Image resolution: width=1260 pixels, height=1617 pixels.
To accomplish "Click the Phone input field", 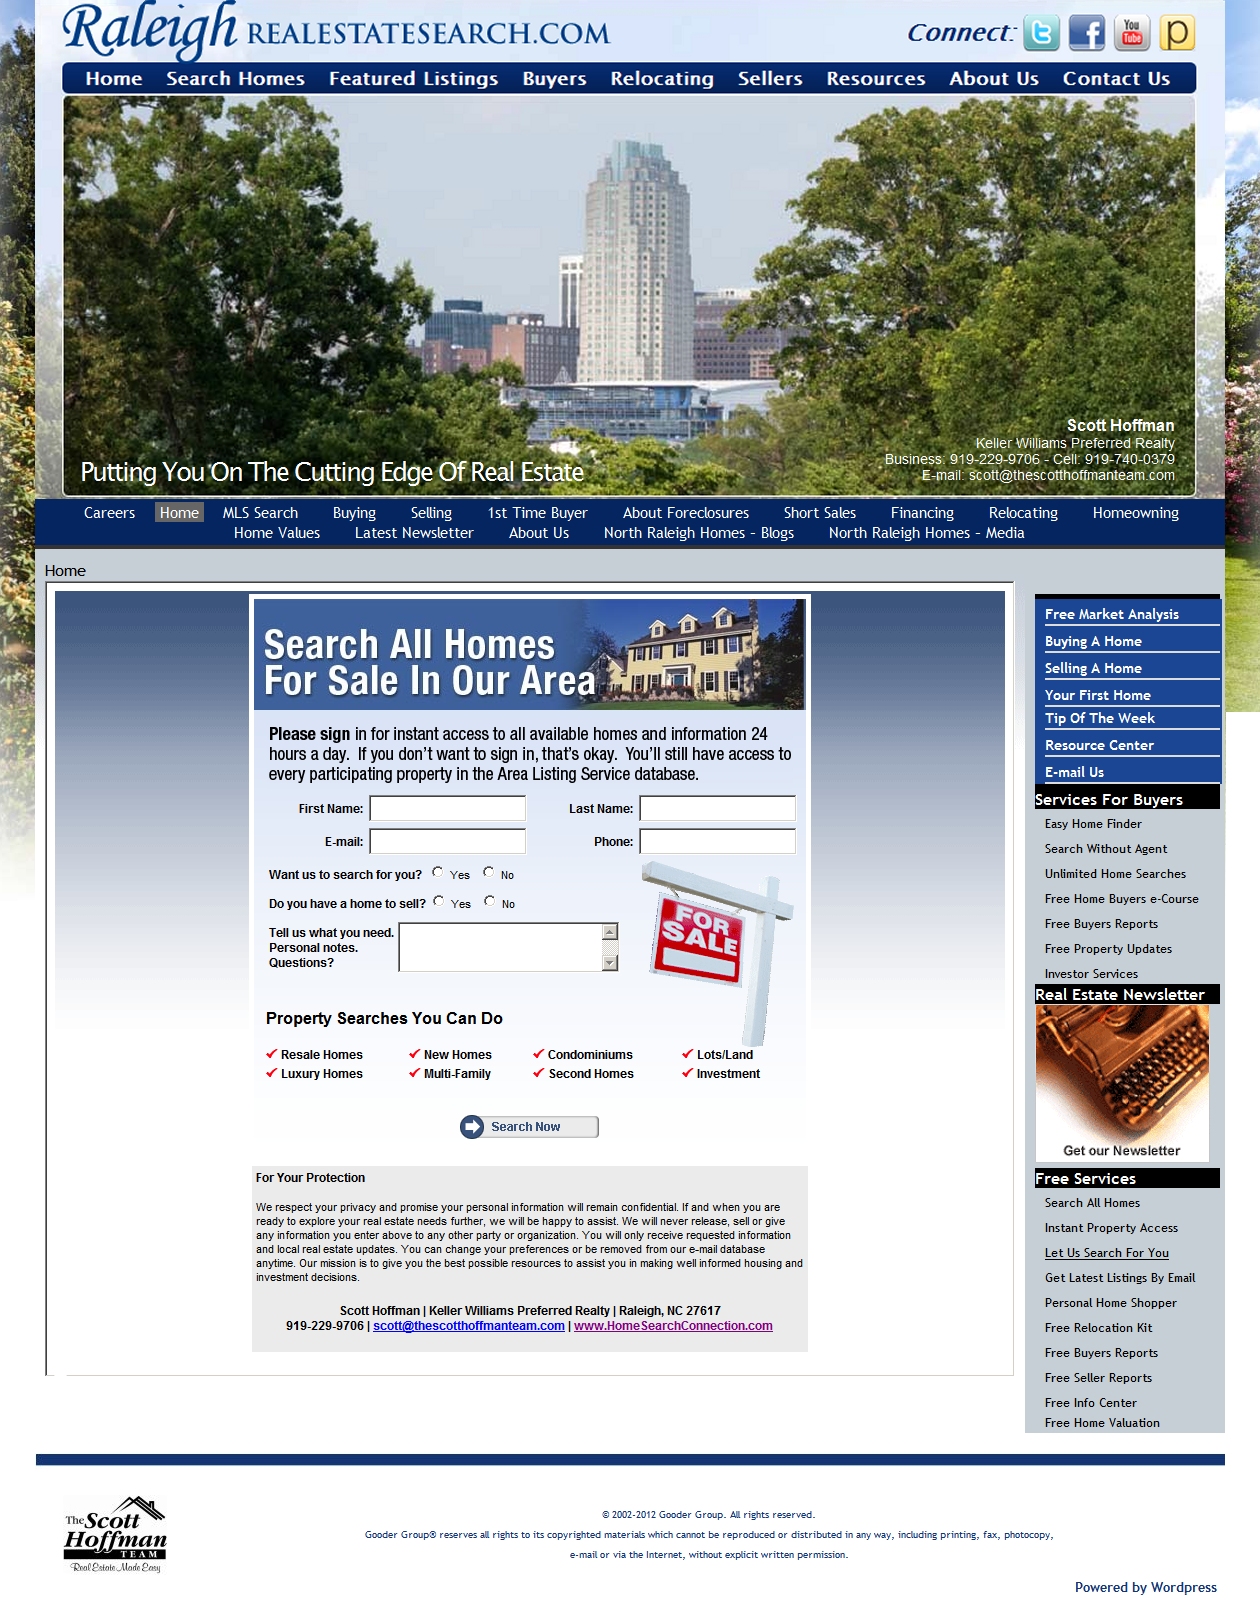I will coord(718,841).
